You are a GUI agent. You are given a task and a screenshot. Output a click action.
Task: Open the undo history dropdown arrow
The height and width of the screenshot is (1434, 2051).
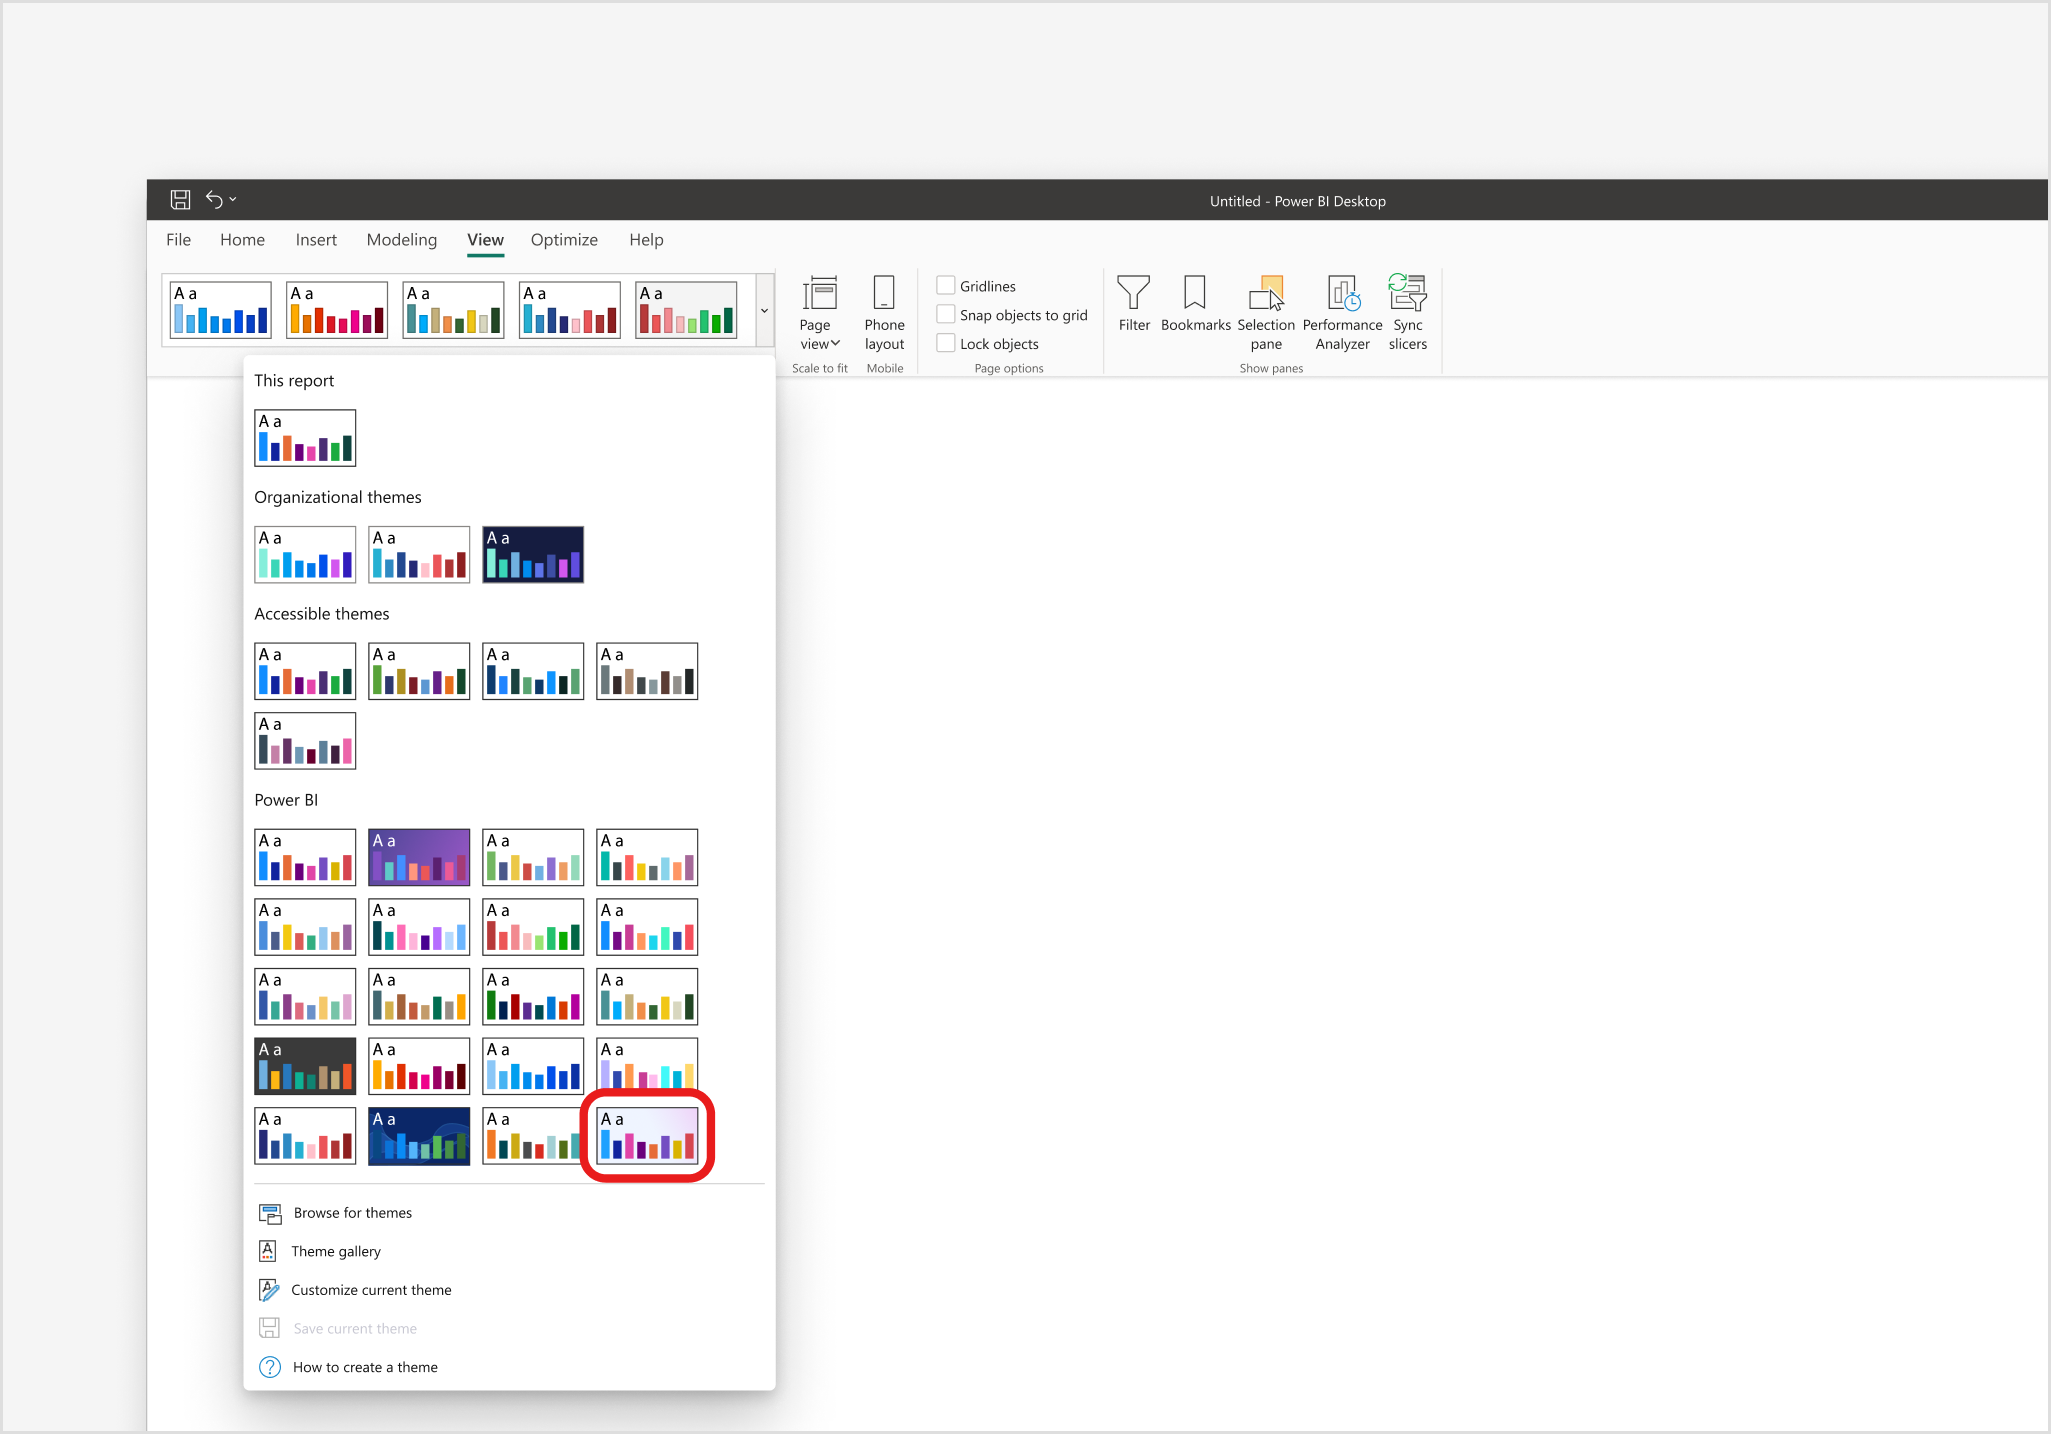click(x=234, y=200)
